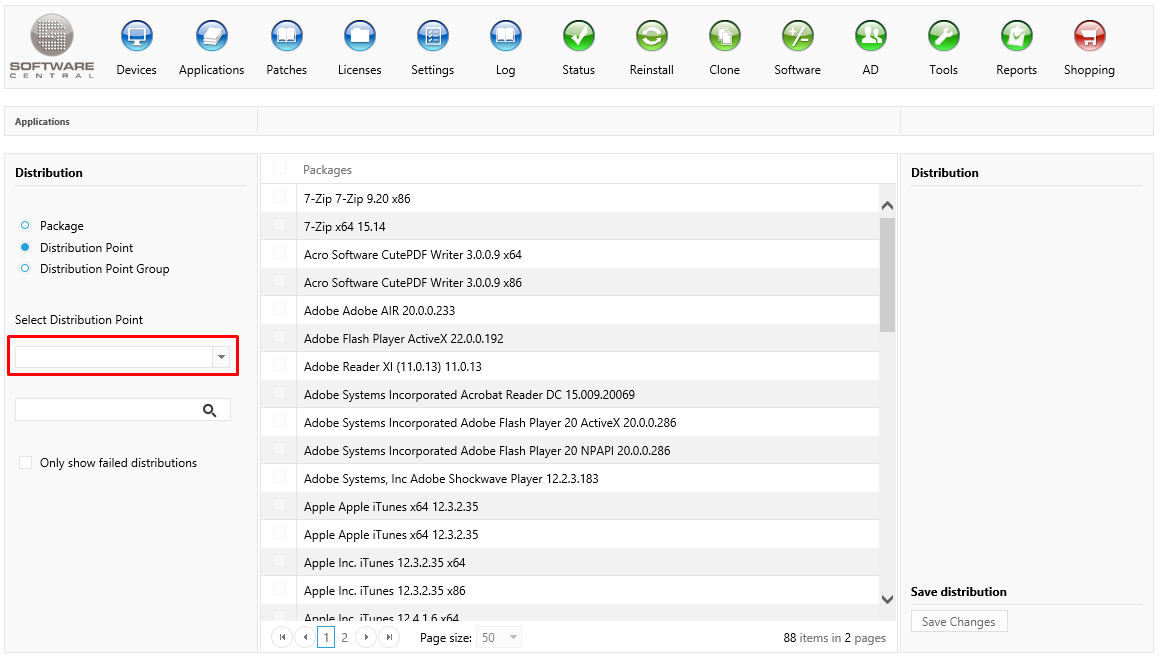
Task: Open the Page size dropdown
Action: tap(513, 637)
